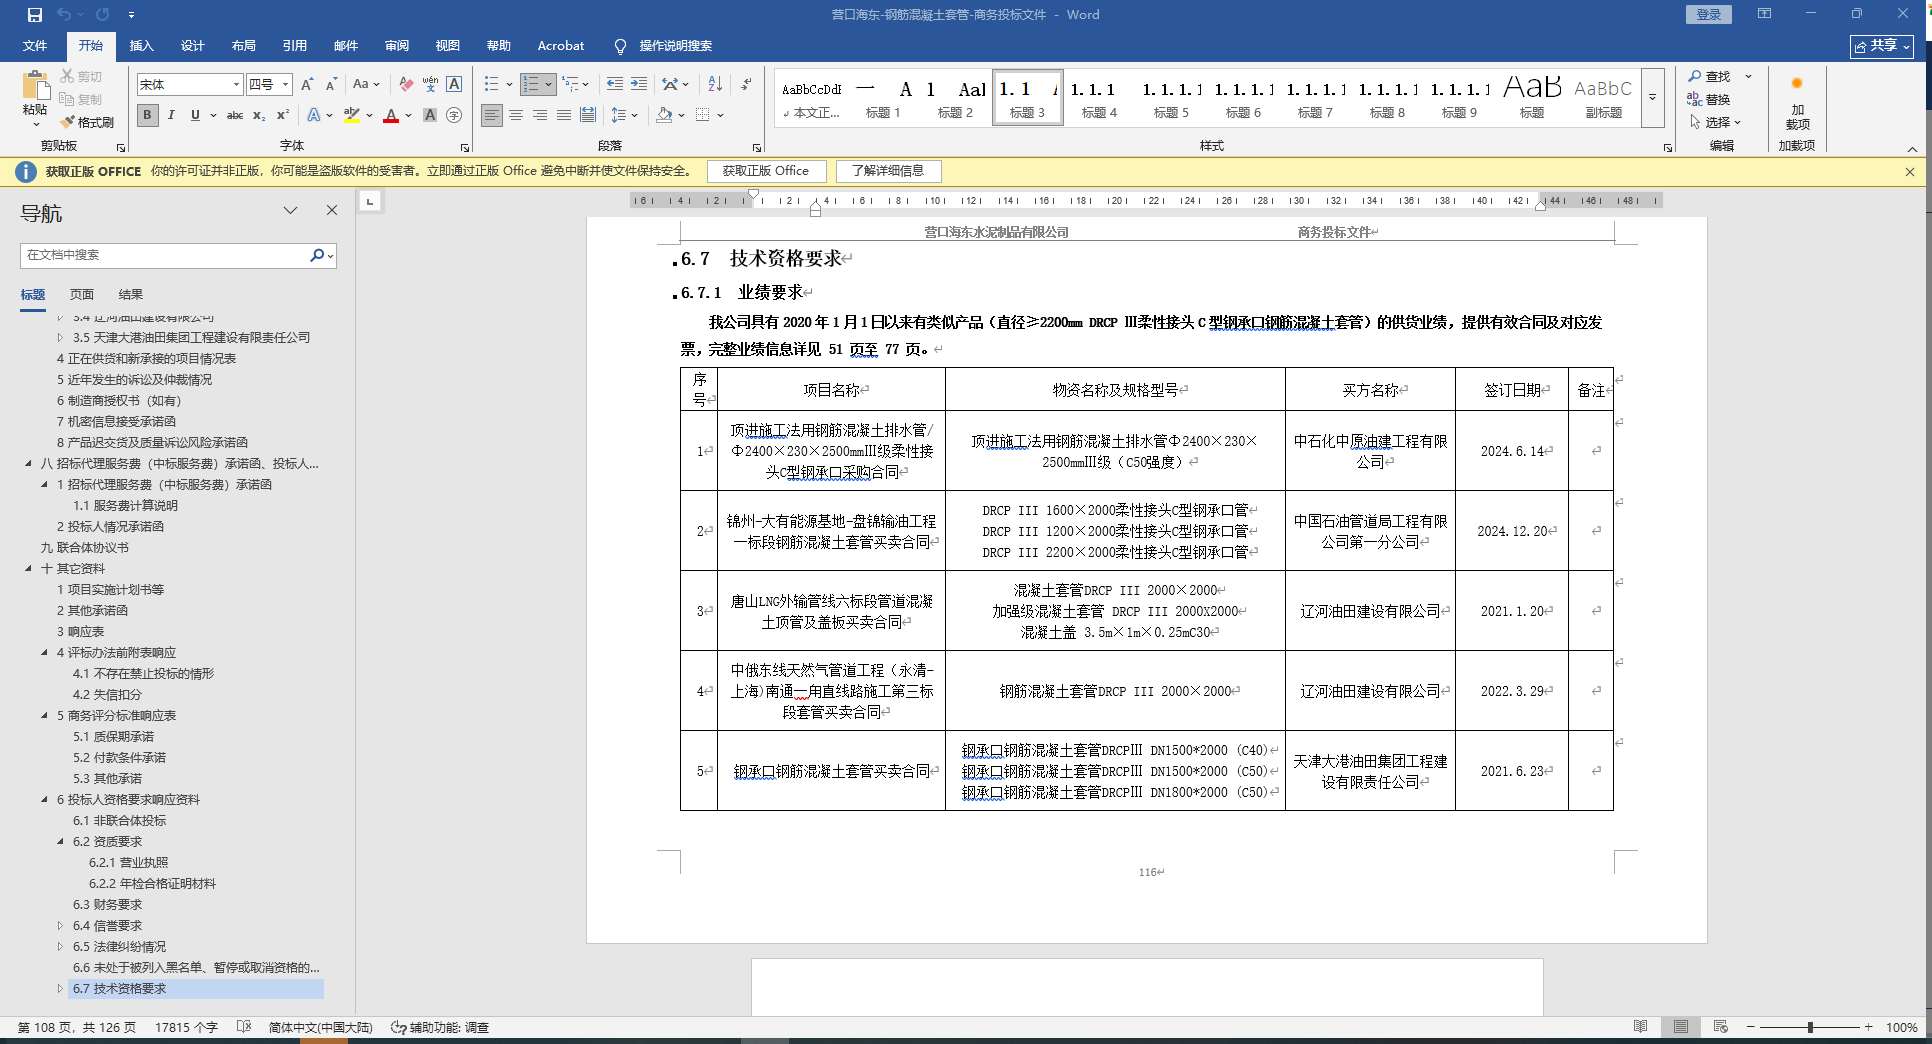
Task: Click the save icon in the title bar
Action: 35,15
